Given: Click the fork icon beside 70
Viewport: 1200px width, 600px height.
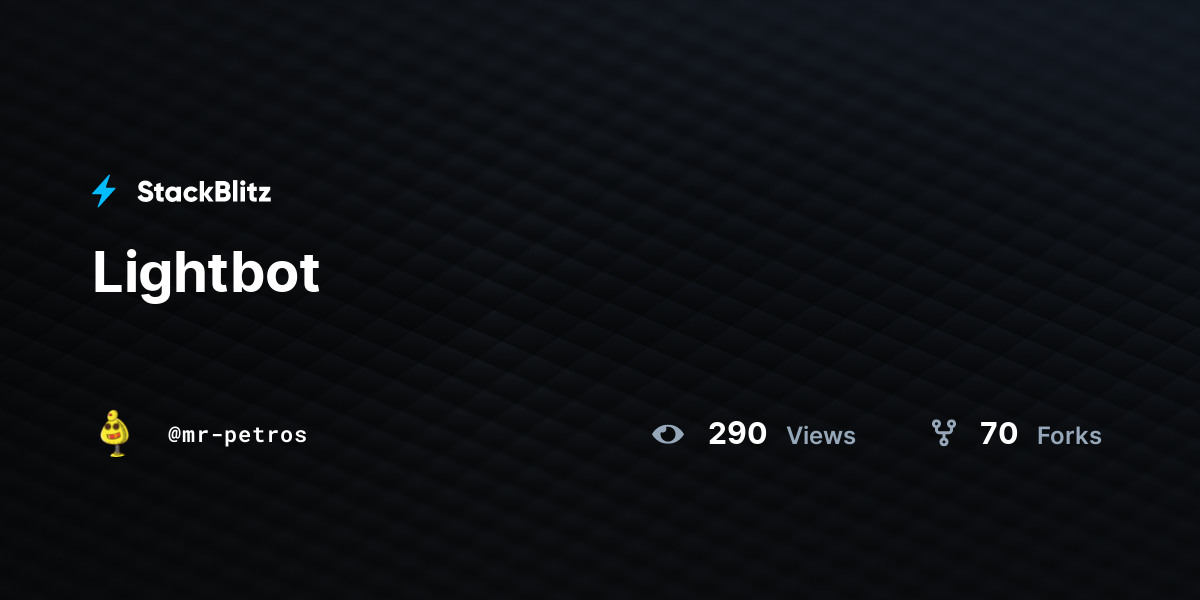Looking at the screenshot, I should point(943,433).
